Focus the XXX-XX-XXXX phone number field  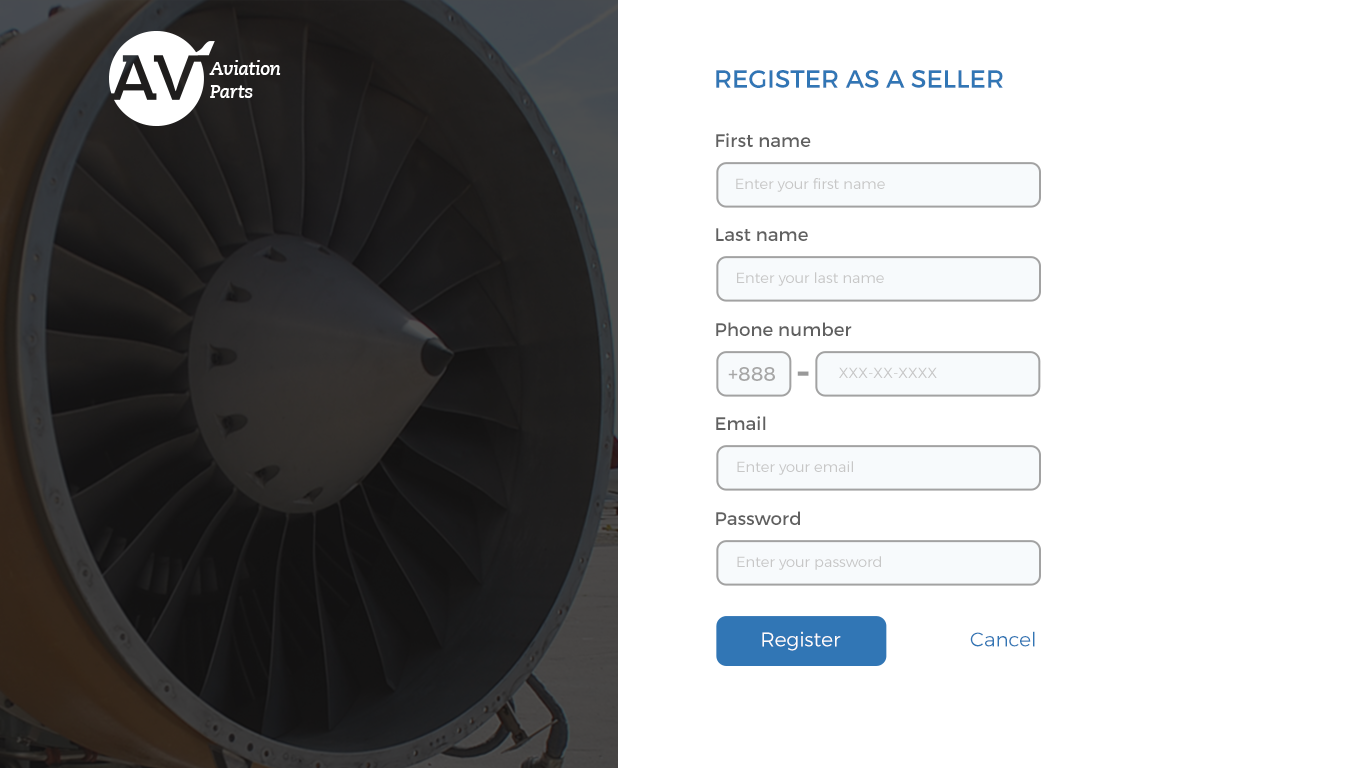coord(927,374)
